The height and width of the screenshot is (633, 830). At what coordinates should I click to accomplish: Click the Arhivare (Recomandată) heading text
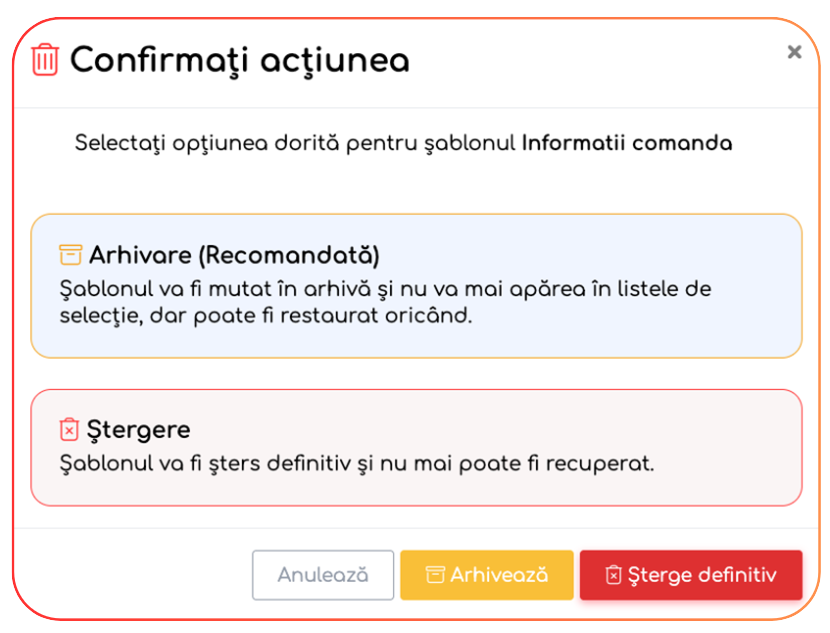pos(234,254)
